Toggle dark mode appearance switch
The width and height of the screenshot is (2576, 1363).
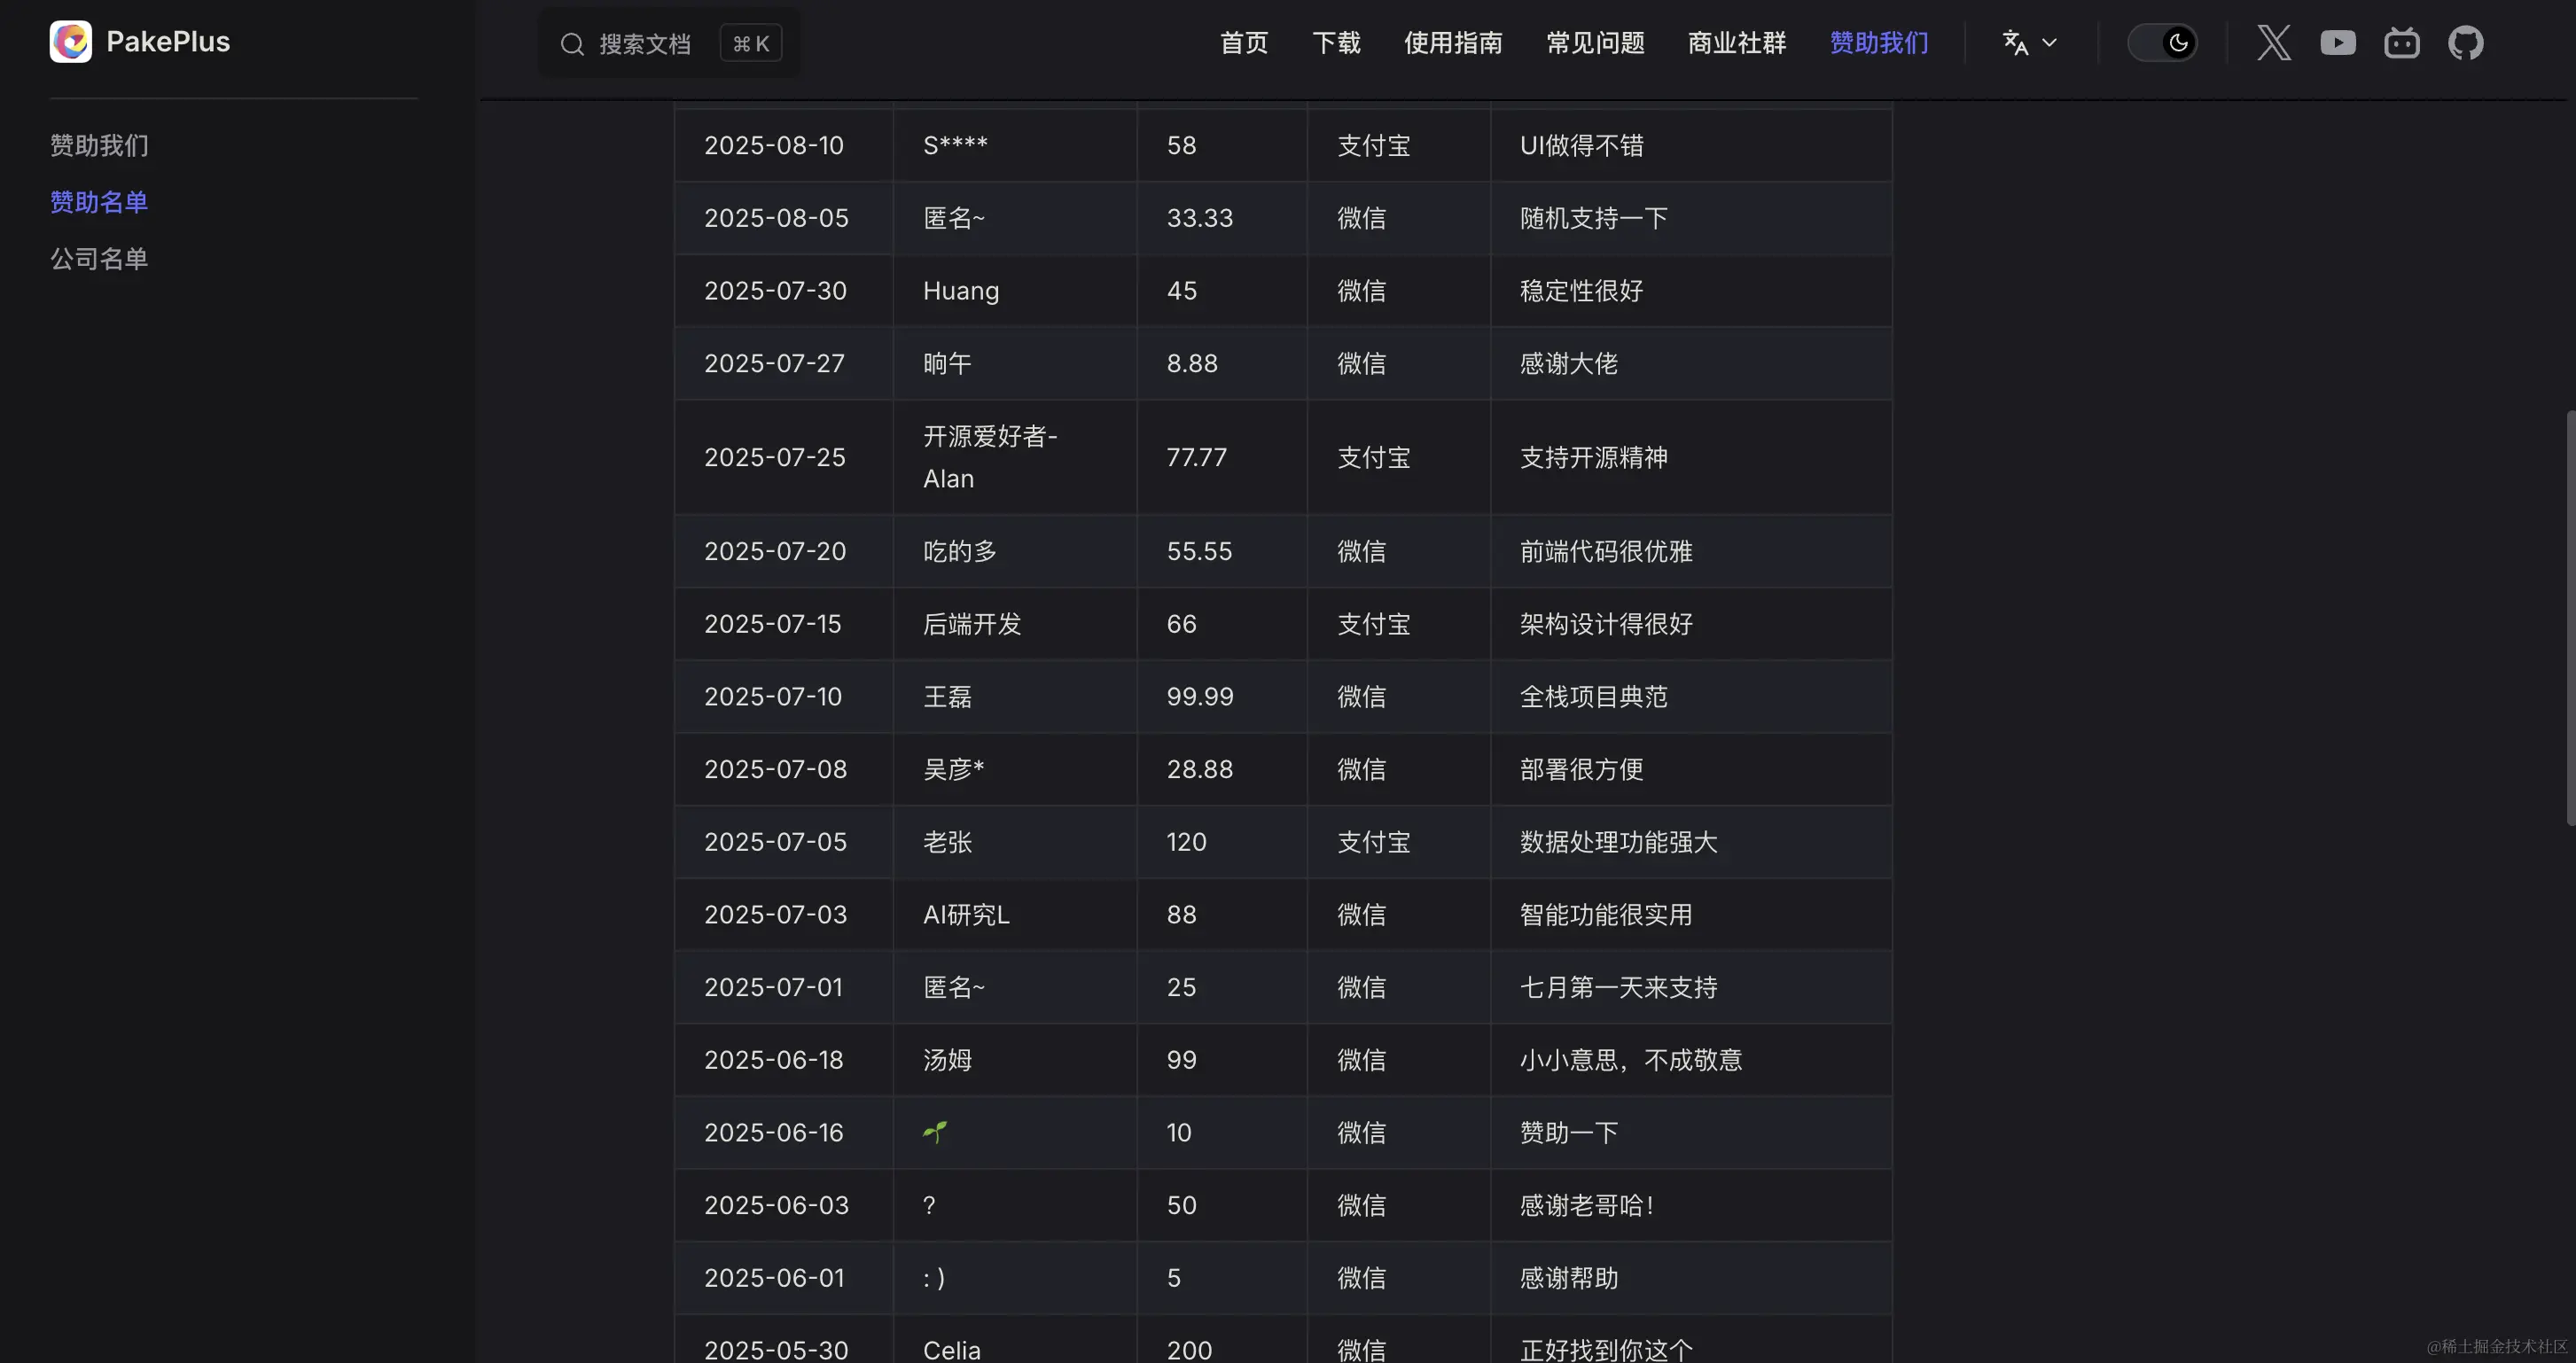(2162, 43)
